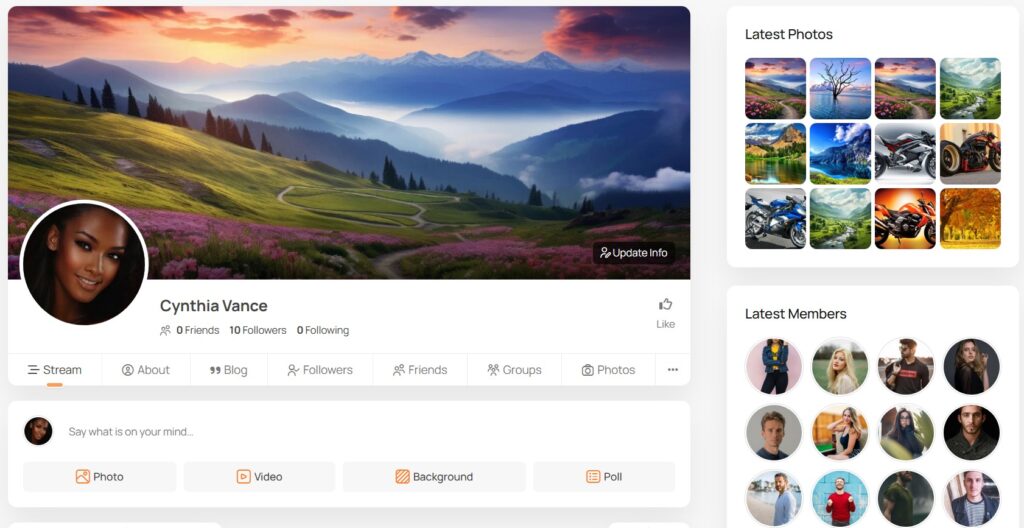Add a Video to the post
The image size is (1024, 528).
259,477
